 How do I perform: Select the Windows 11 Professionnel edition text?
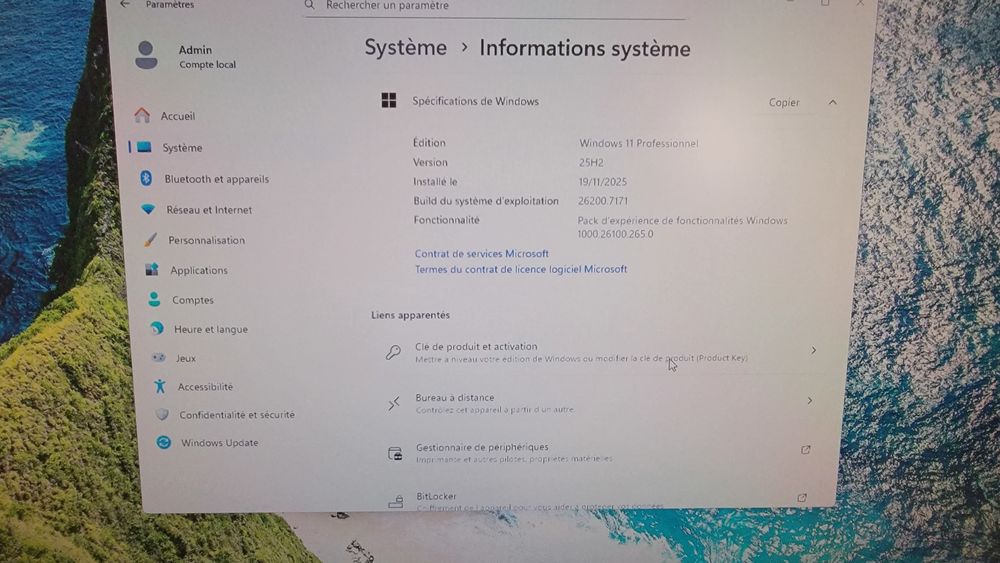[x=638, y=143]
